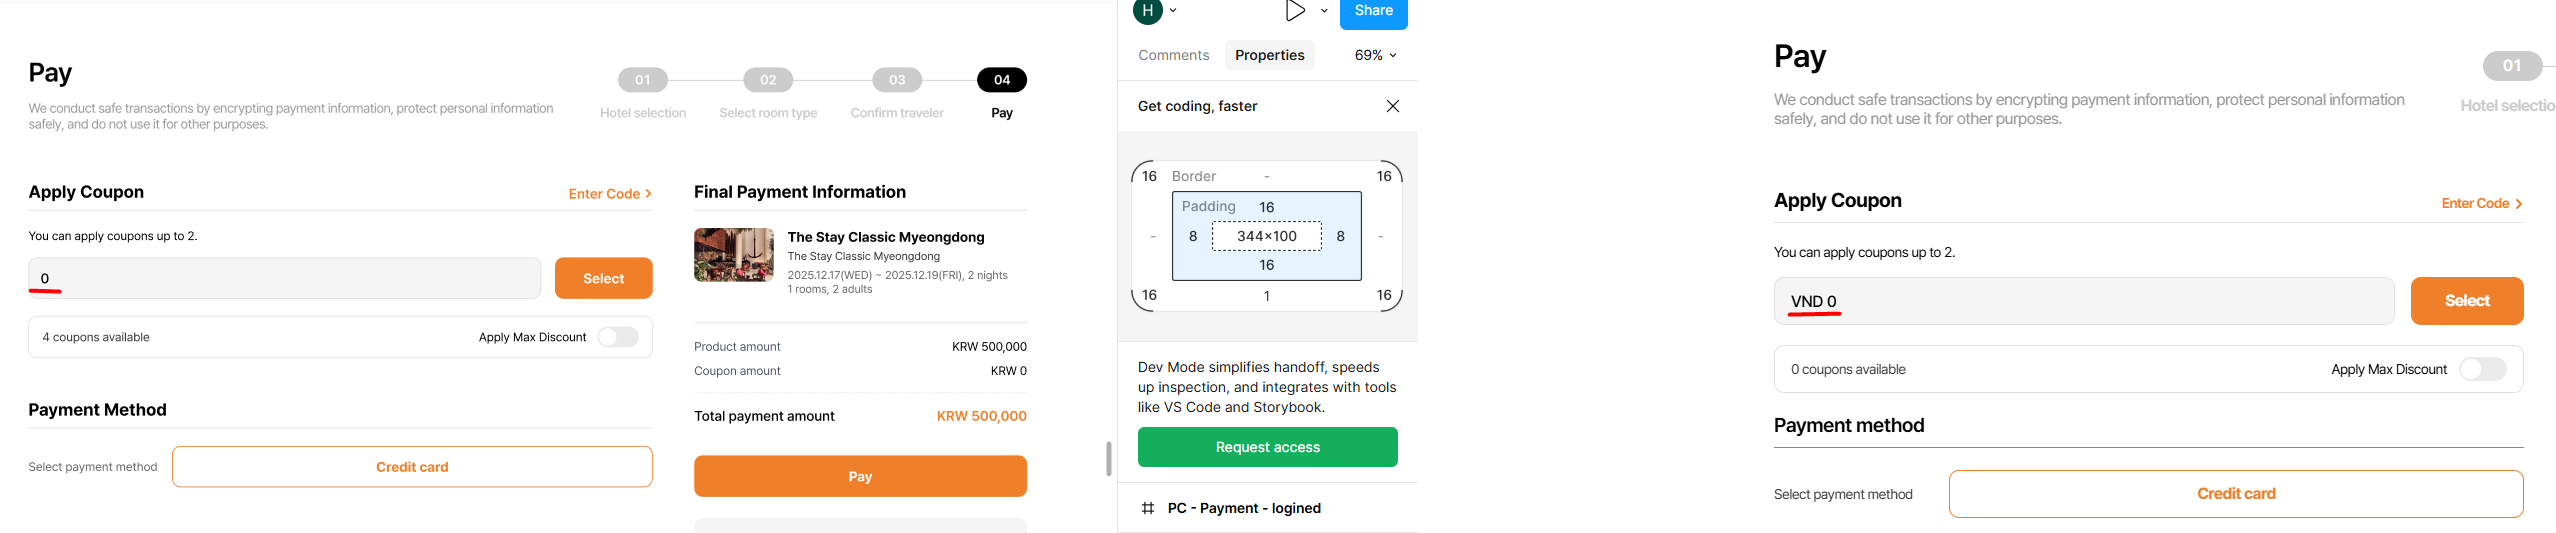2556x533 pixels.
Task: Click the blue Share button
Action: (1373, 12)
